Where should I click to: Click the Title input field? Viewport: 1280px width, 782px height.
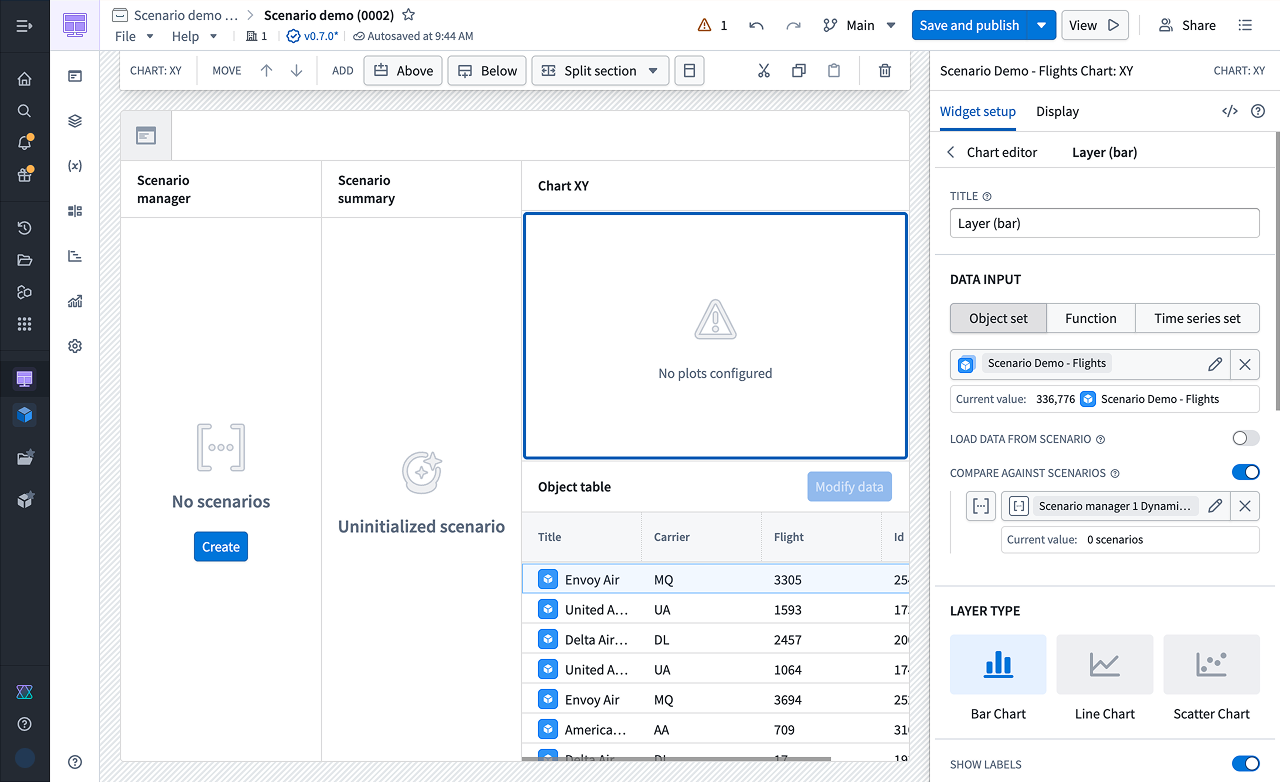tap(1104, 223)
